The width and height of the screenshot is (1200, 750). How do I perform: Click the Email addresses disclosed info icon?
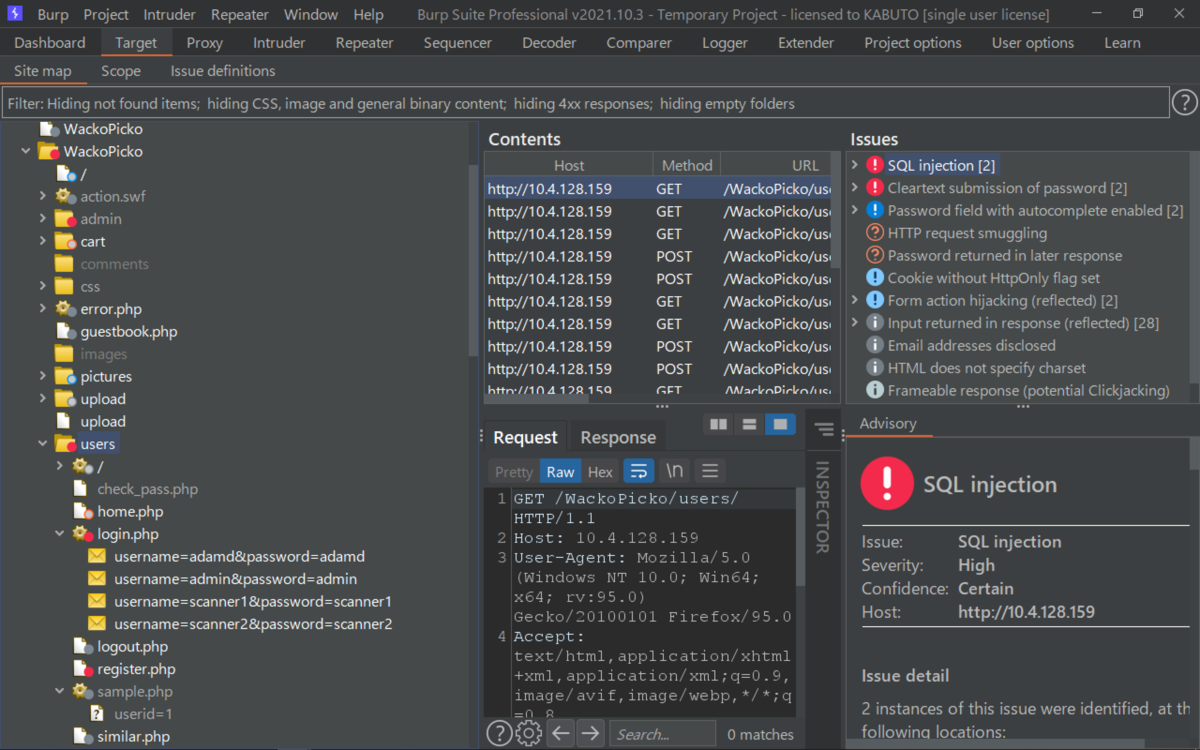coord(875,345)
